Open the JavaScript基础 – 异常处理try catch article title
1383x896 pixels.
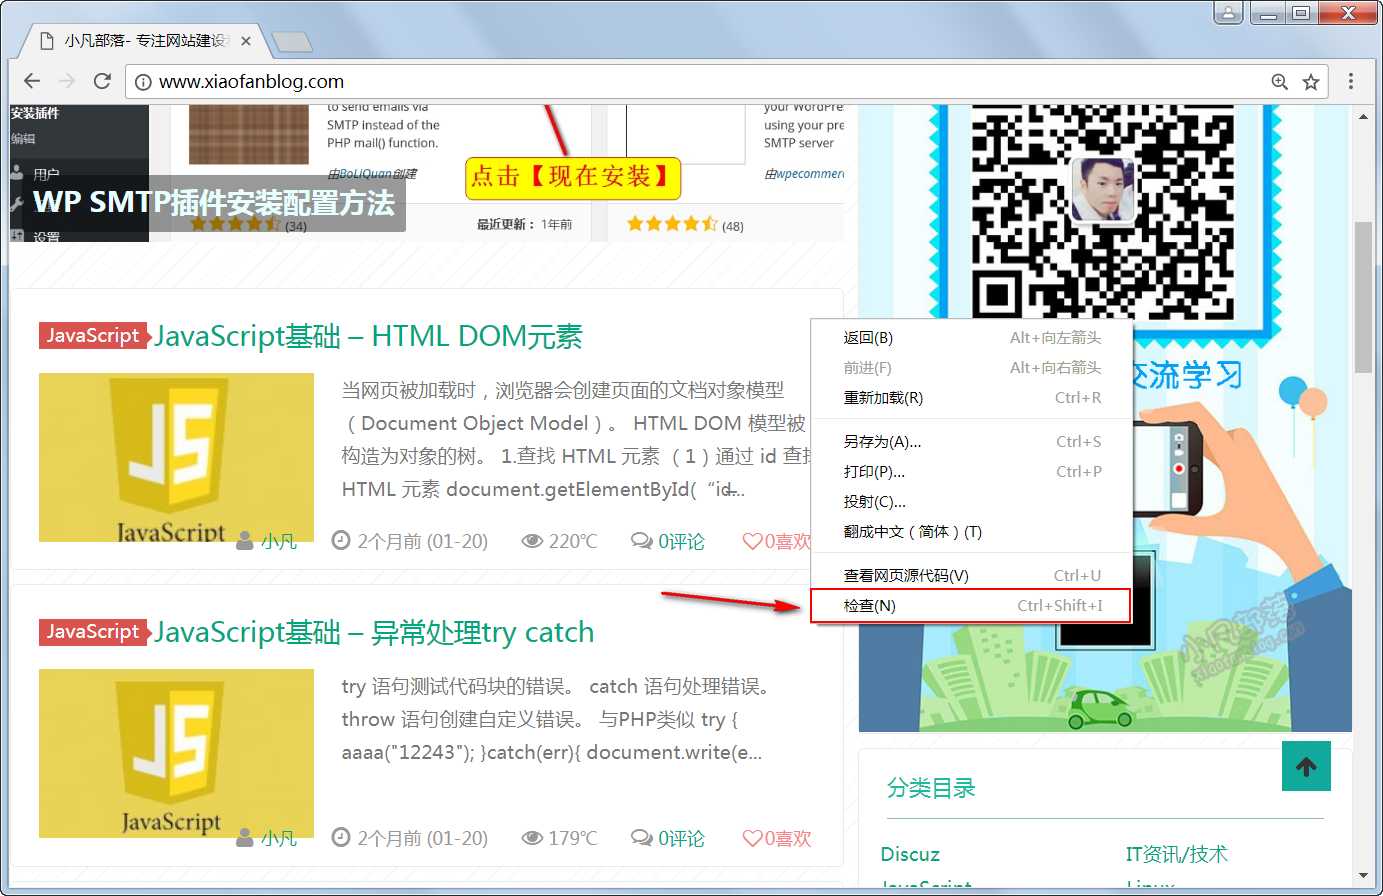tap(374, 632)
